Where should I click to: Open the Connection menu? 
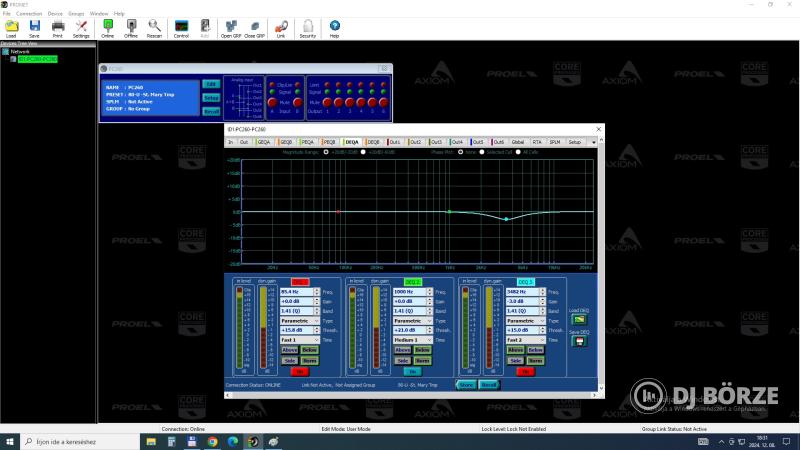tap(29, 14)
